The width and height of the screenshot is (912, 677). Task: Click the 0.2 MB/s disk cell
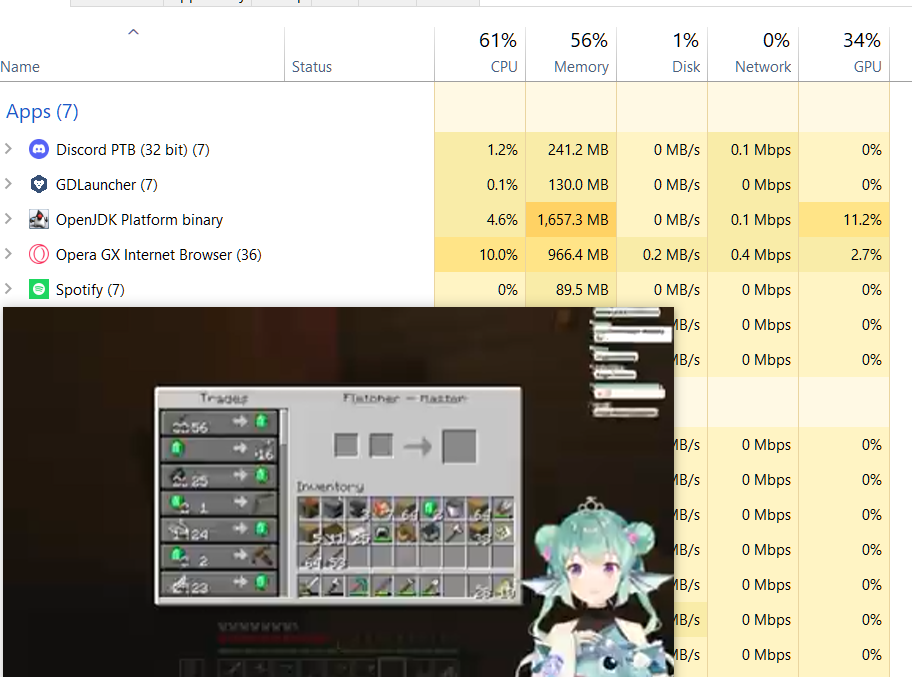(x=662, y=255)
